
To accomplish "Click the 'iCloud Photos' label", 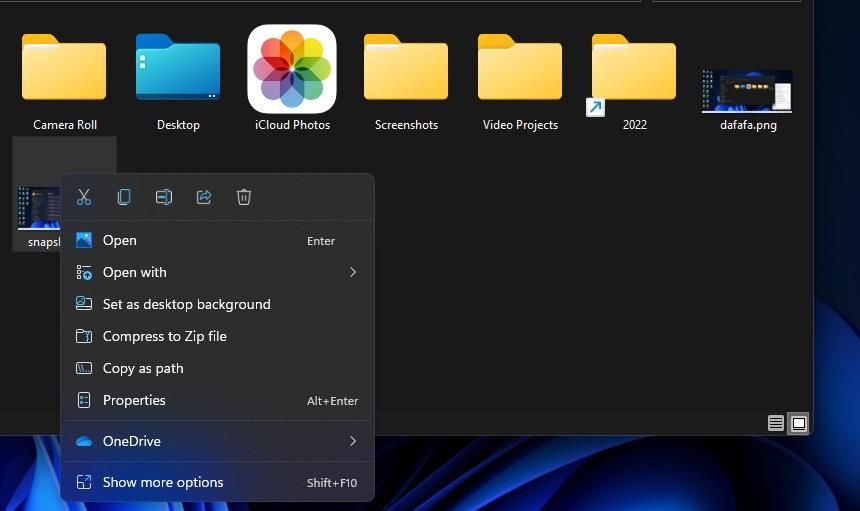I will [x=292, y=125].
